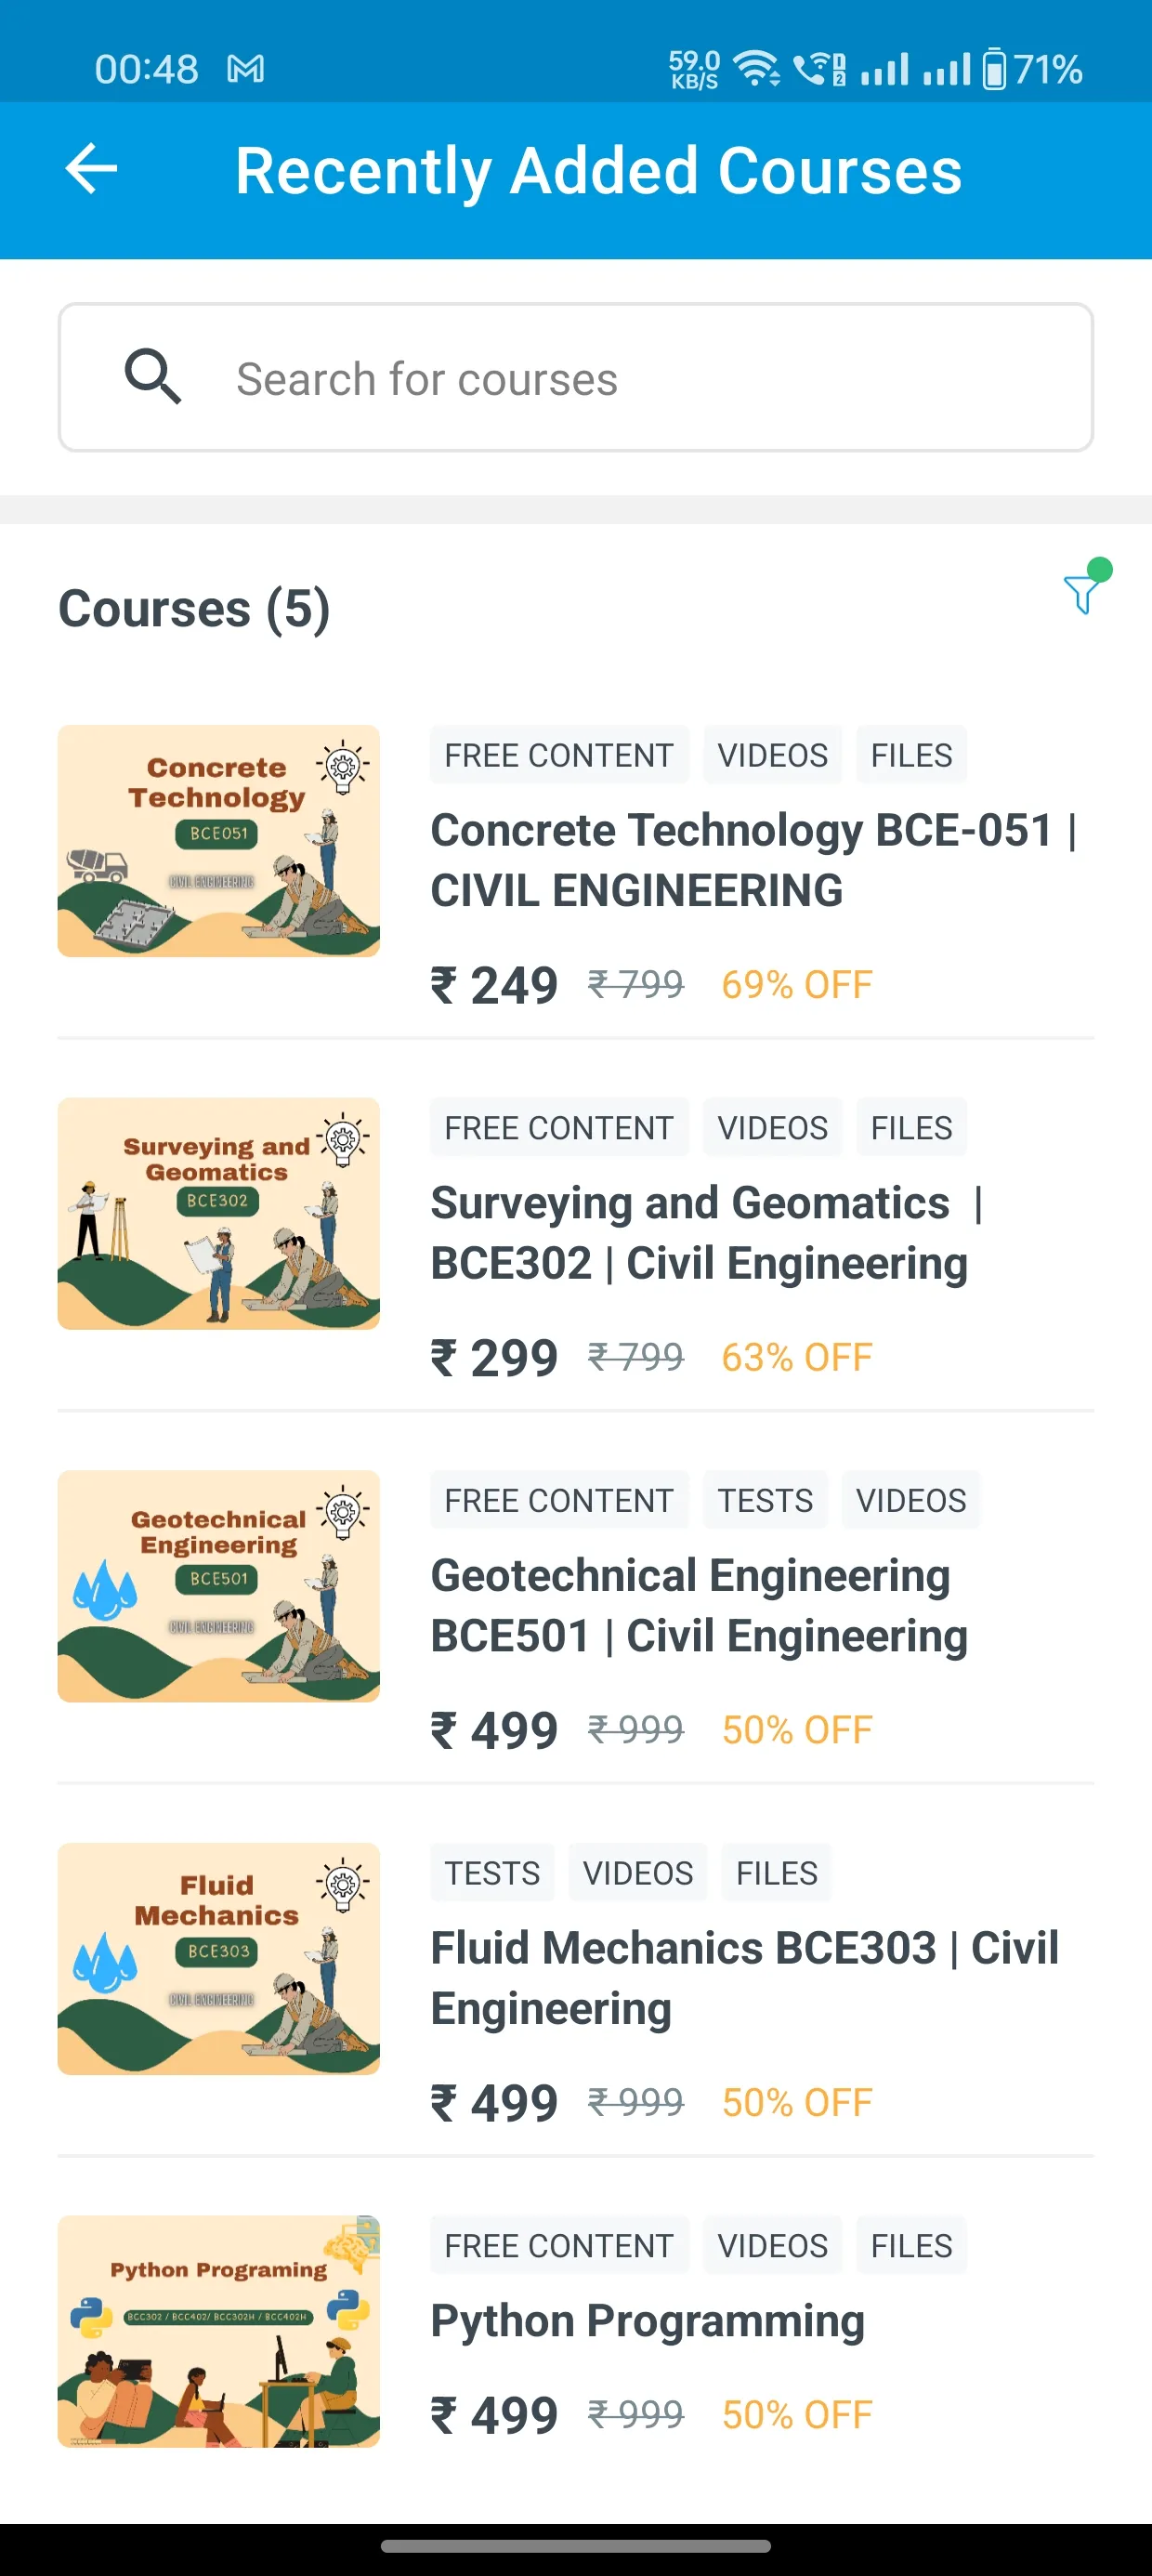Viewport: 1152px width, 2576px height.
Task: Tap FREE CONTENT tag on Concrete Technology
Action: point(559,755)
